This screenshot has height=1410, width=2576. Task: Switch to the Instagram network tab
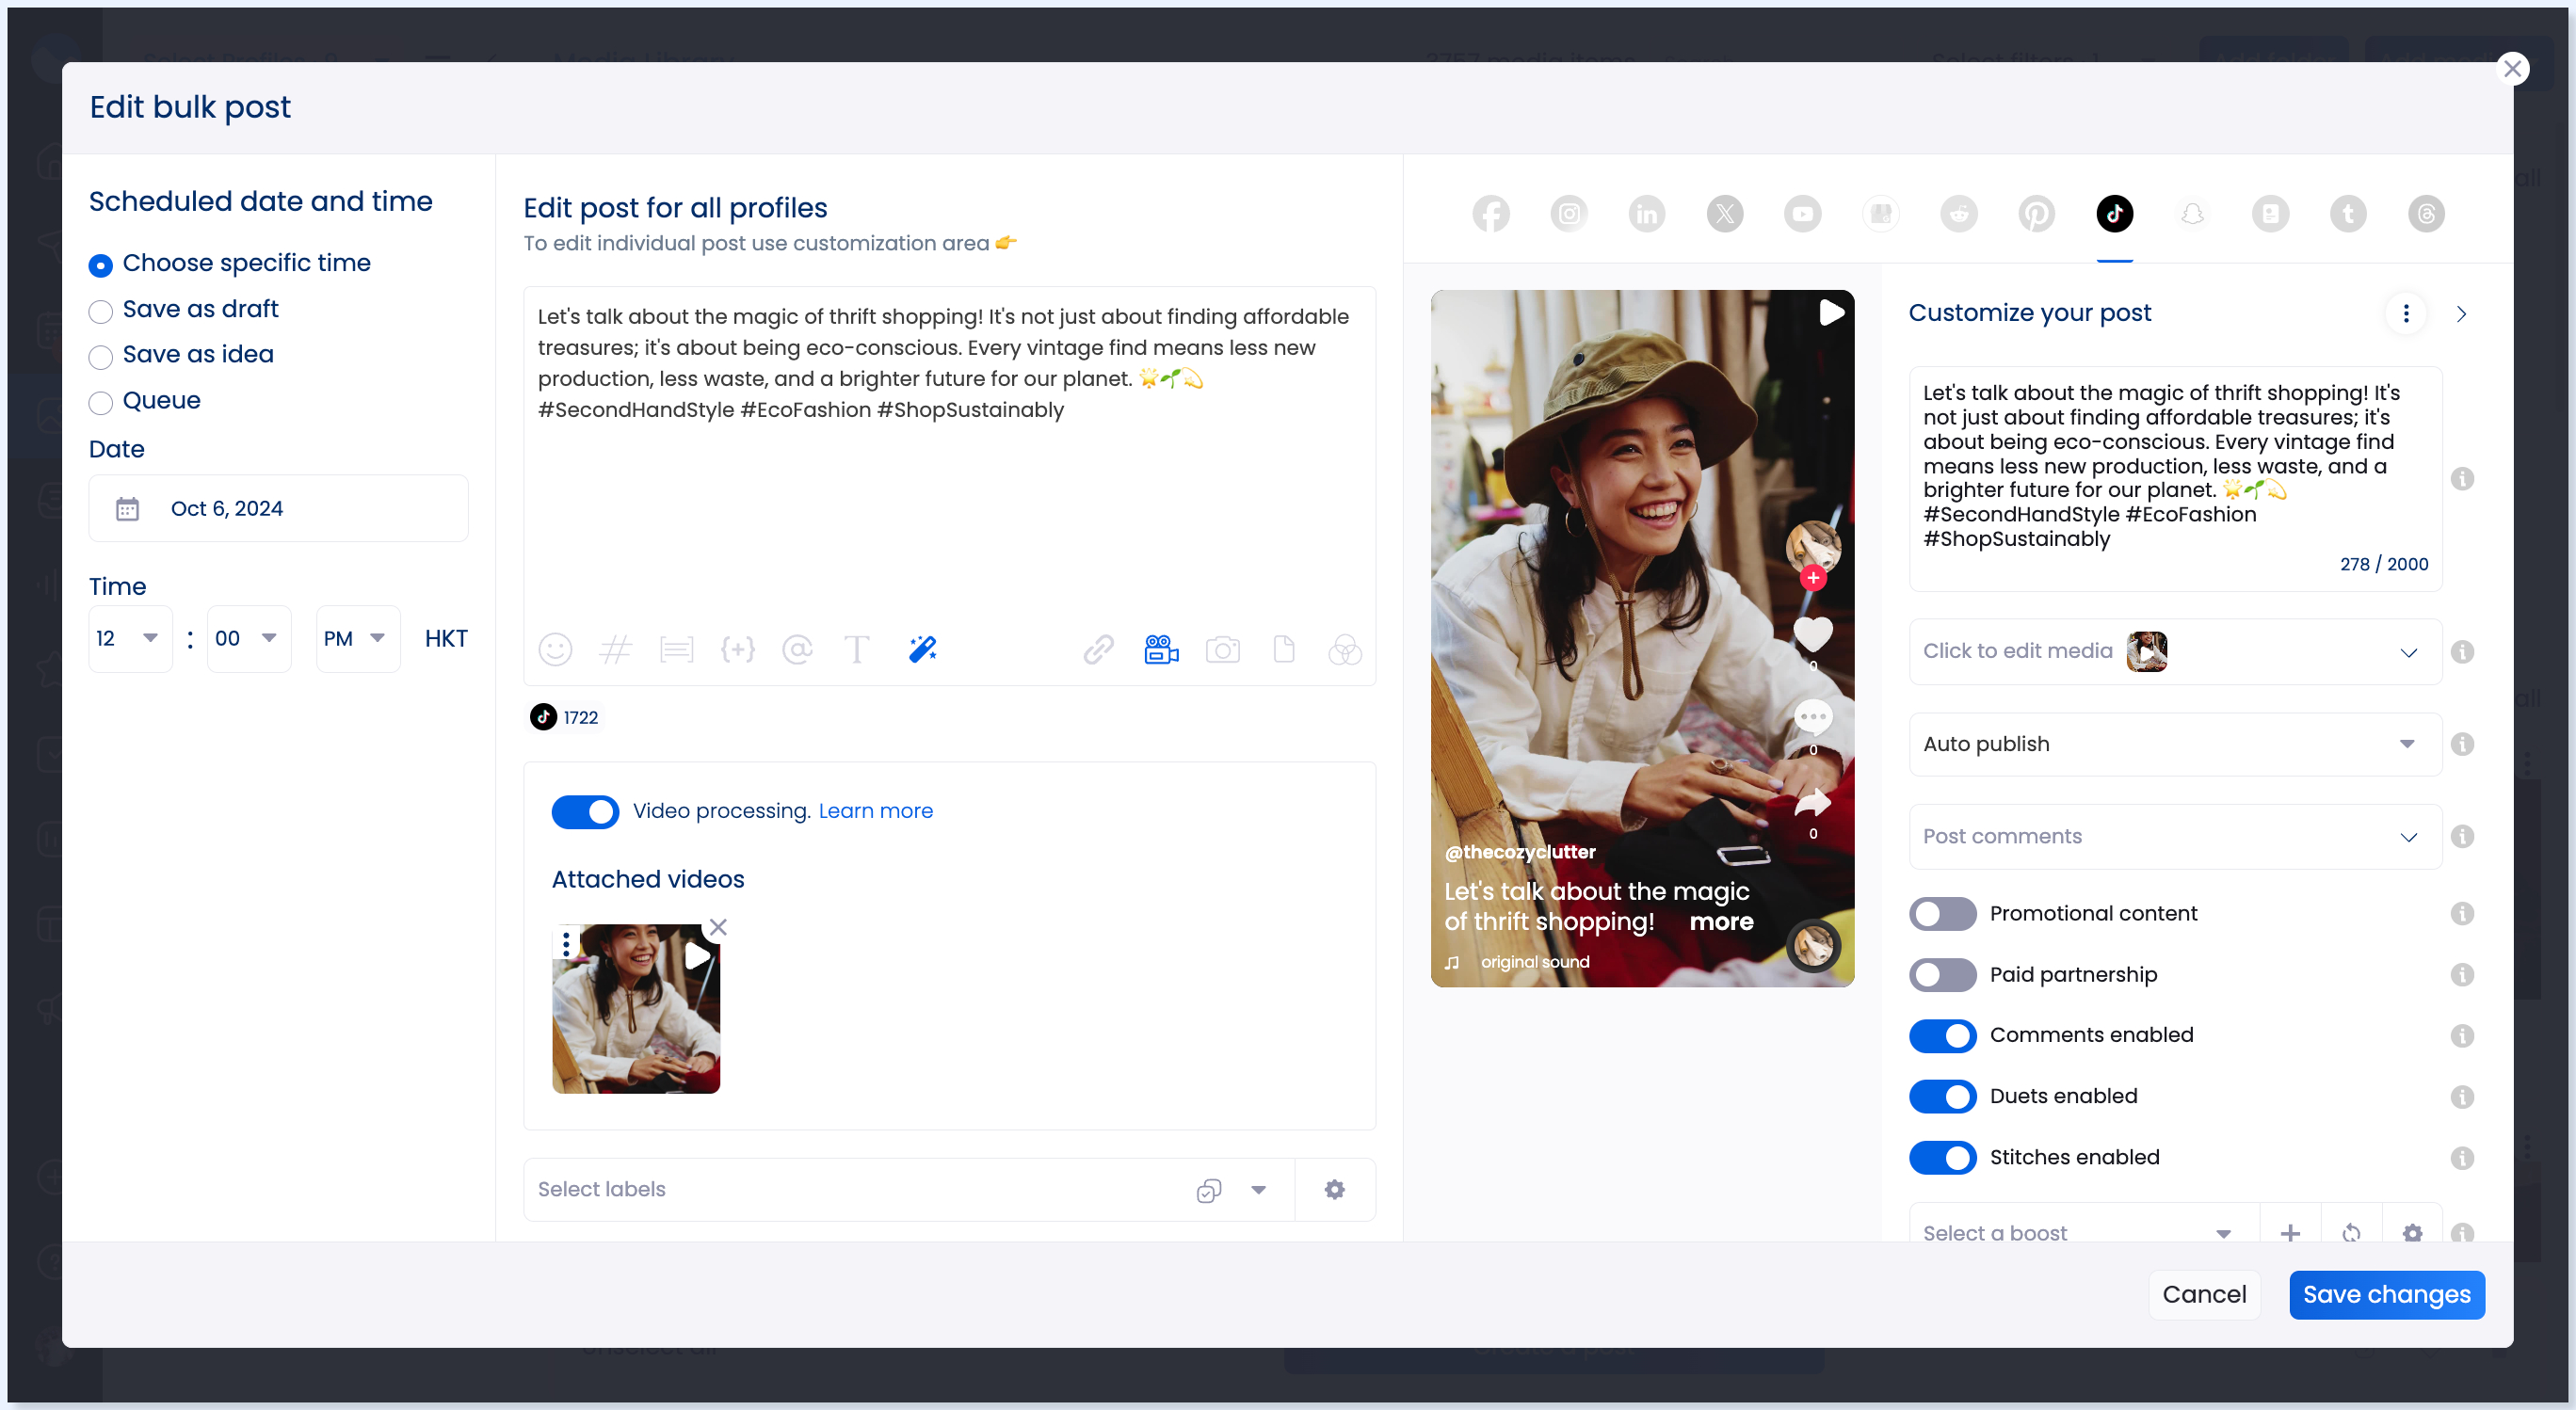coord(1569,213)
